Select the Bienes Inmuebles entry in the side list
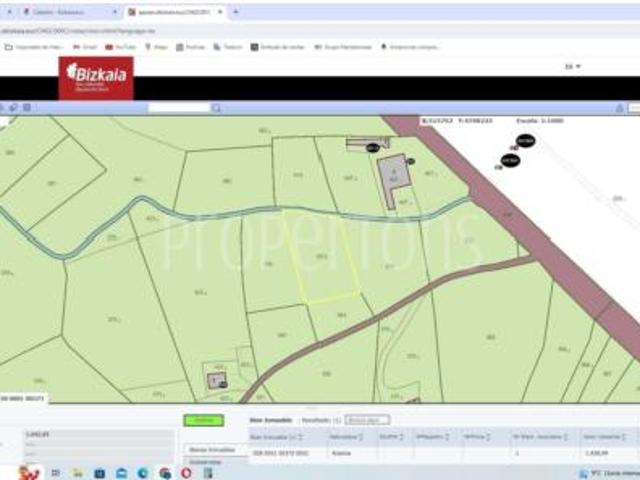Screen dimensions: 640x480 212,450
